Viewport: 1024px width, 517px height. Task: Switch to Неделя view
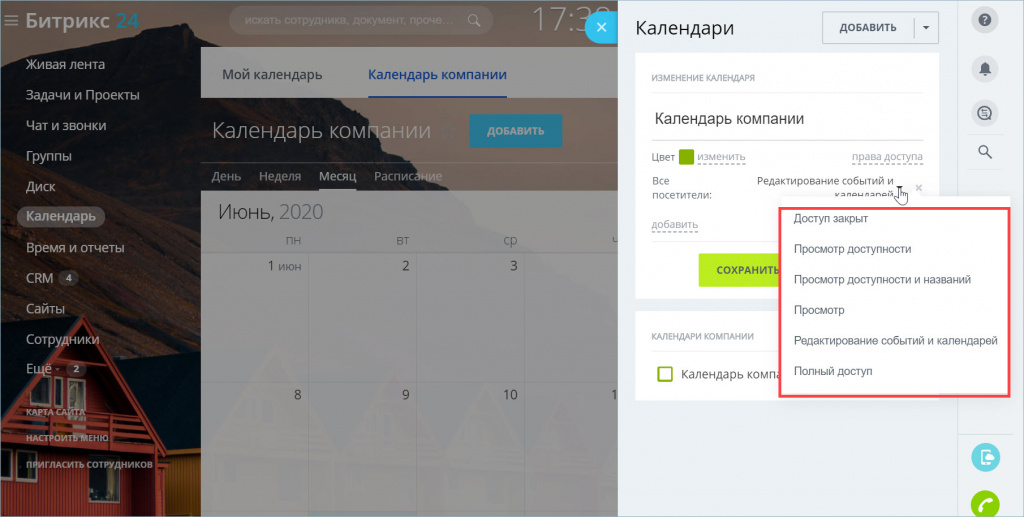pyautogui.click(x=280, y=176)
